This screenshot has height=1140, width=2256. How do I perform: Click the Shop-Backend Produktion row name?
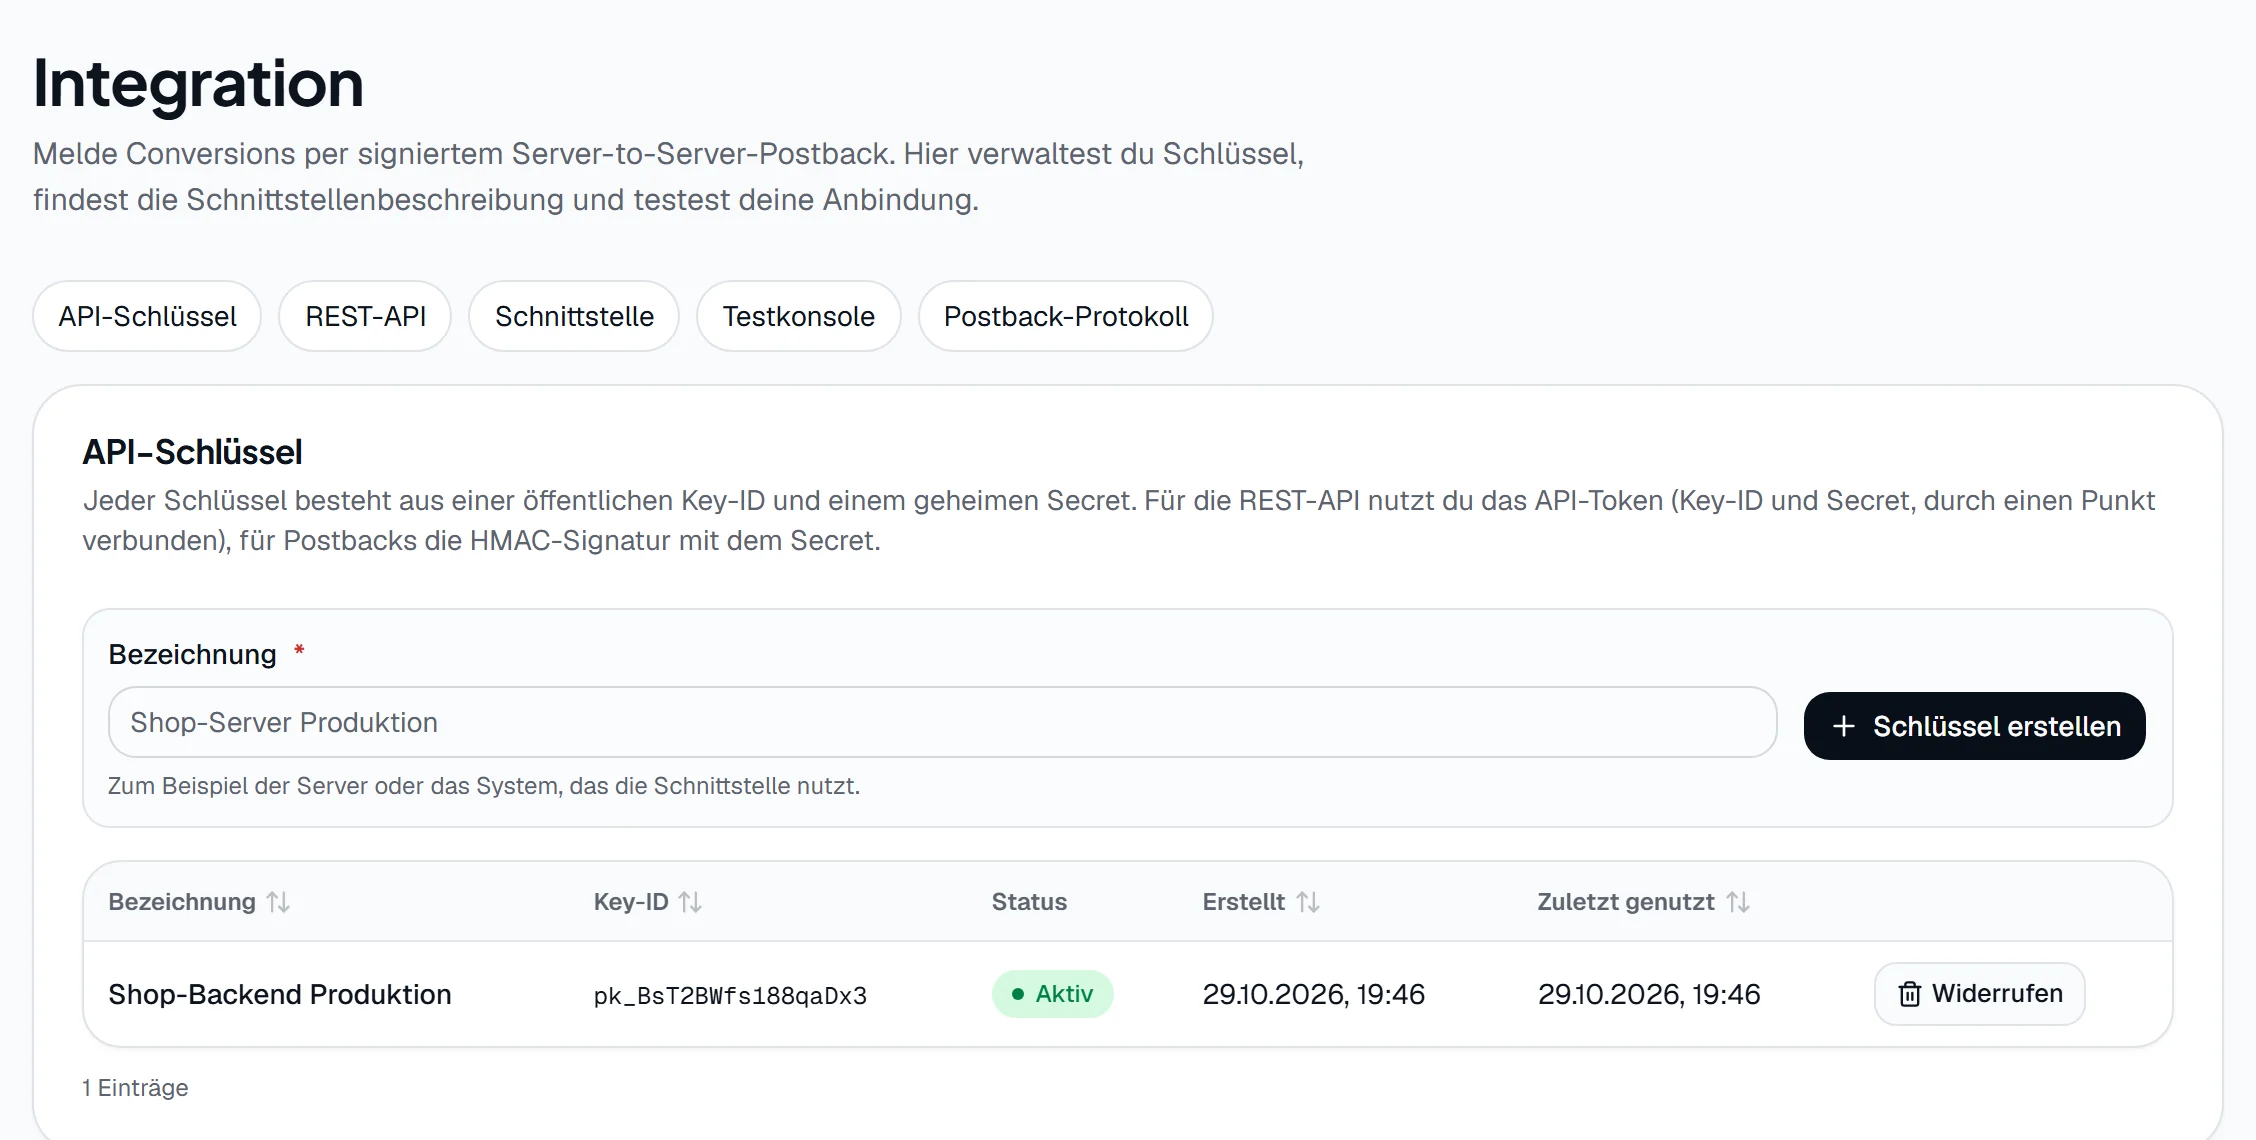[x=280, y=994]
